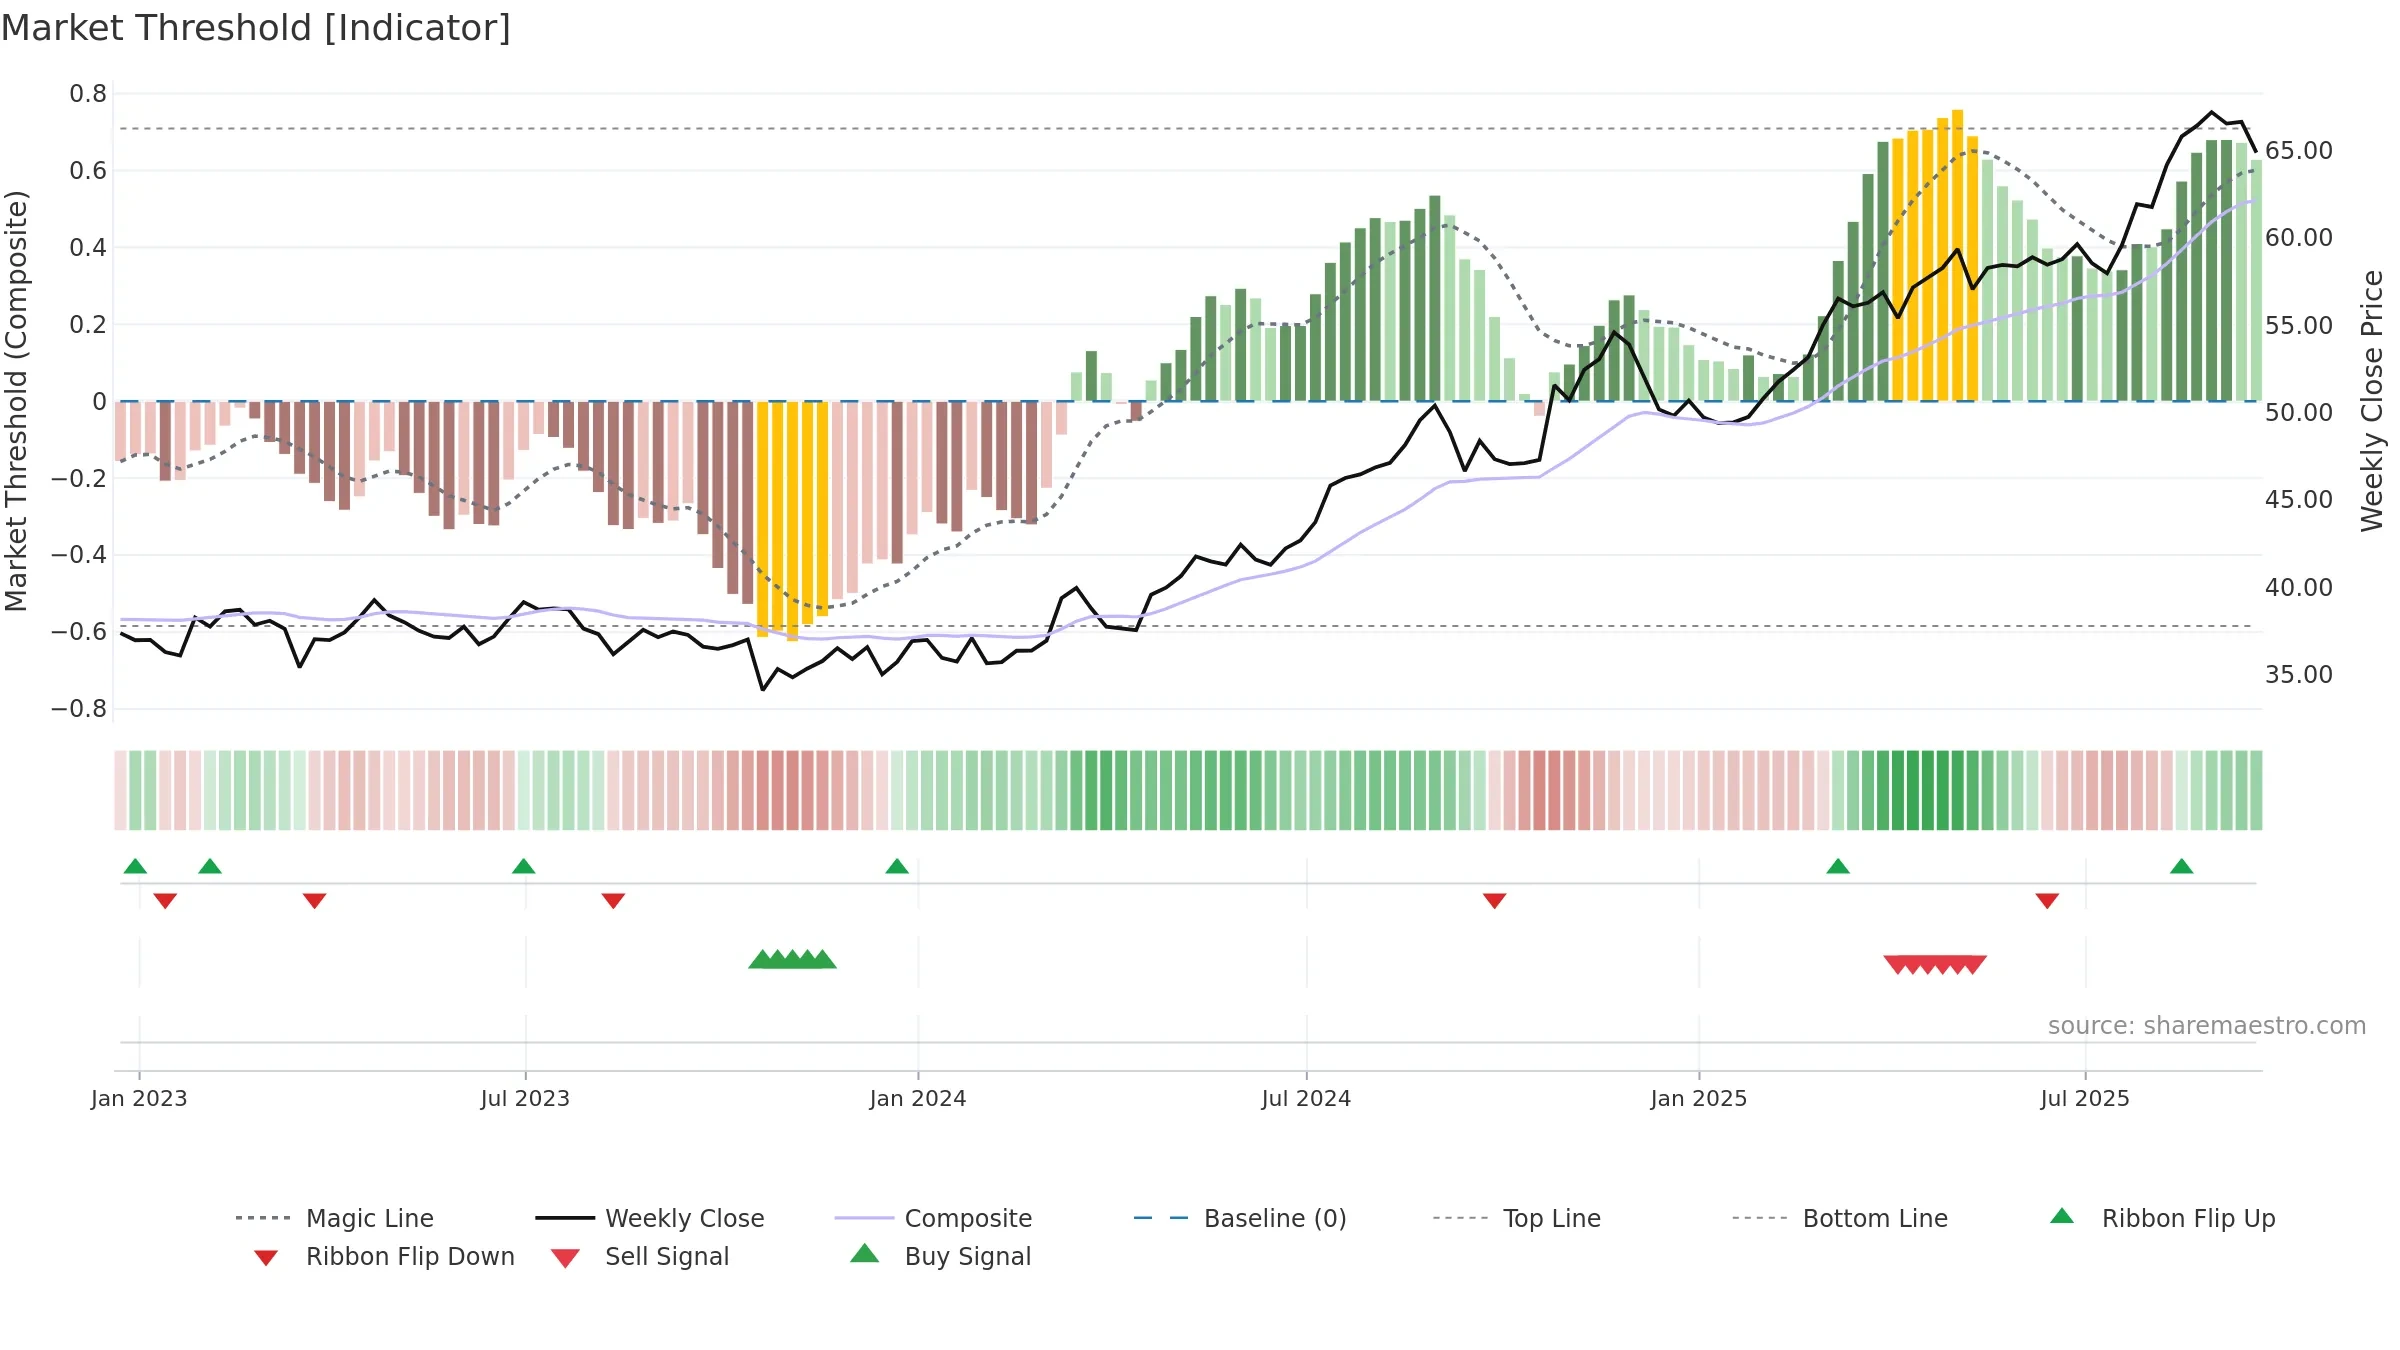
Task: Click the 60.00 price tick label
Action: click(x=2299, y=238)
